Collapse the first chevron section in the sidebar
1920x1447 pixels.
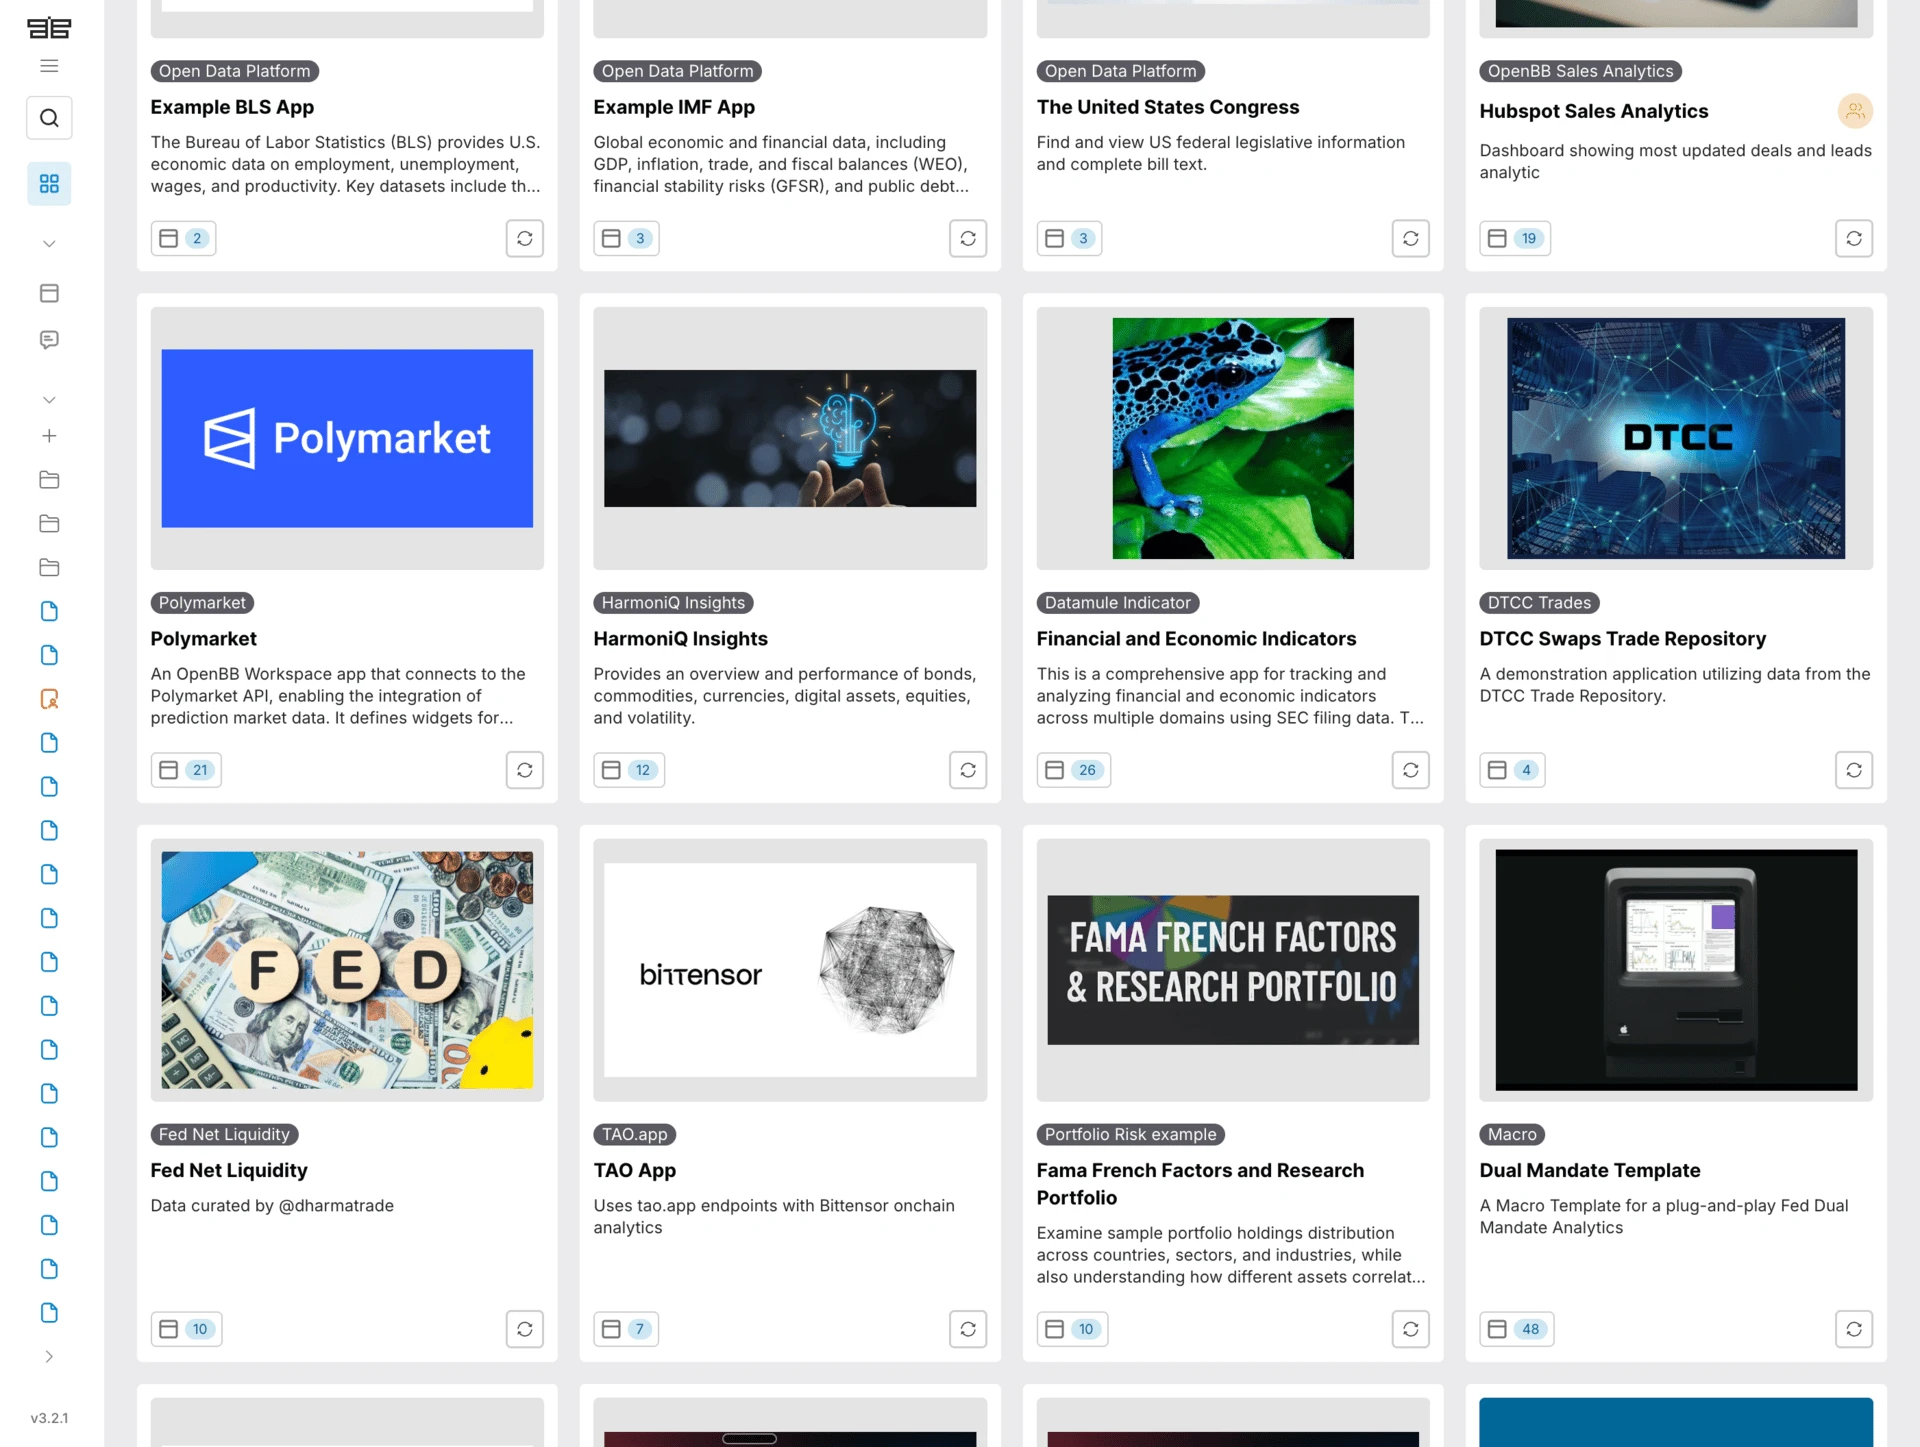tap(49, 243)
